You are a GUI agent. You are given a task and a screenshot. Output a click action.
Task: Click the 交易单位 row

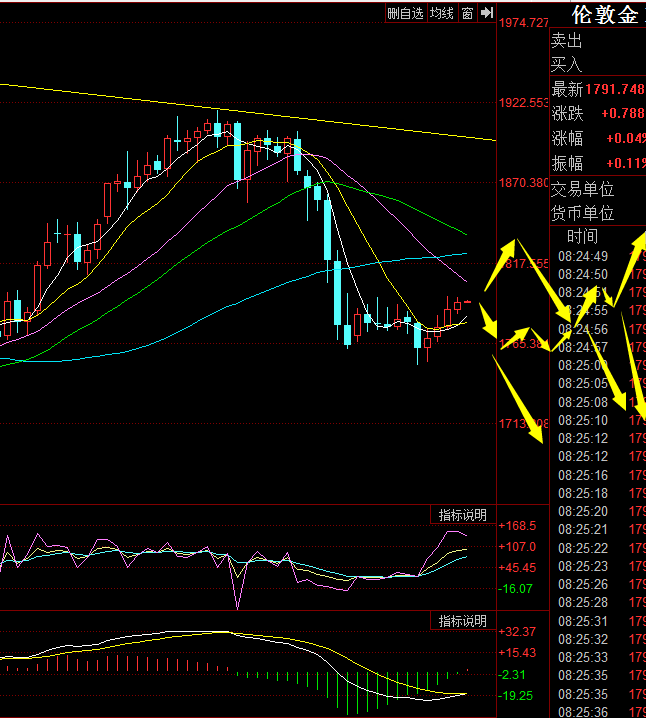[x=598, y=189]
